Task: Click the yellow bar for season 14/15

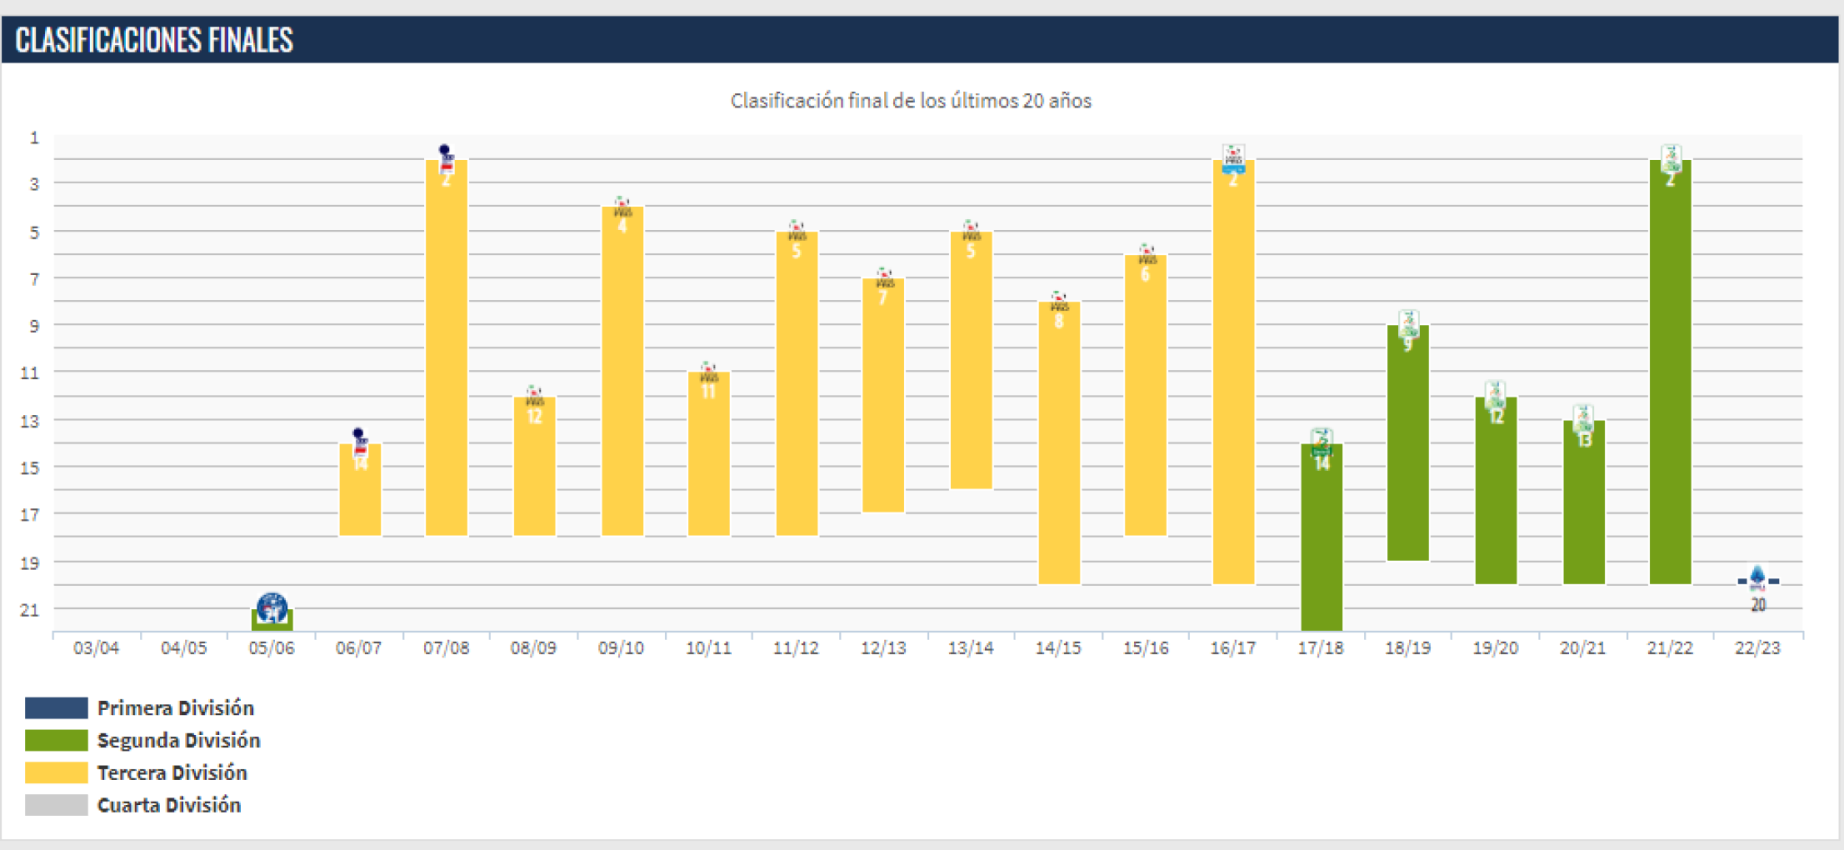Action: click(1059, 443)
